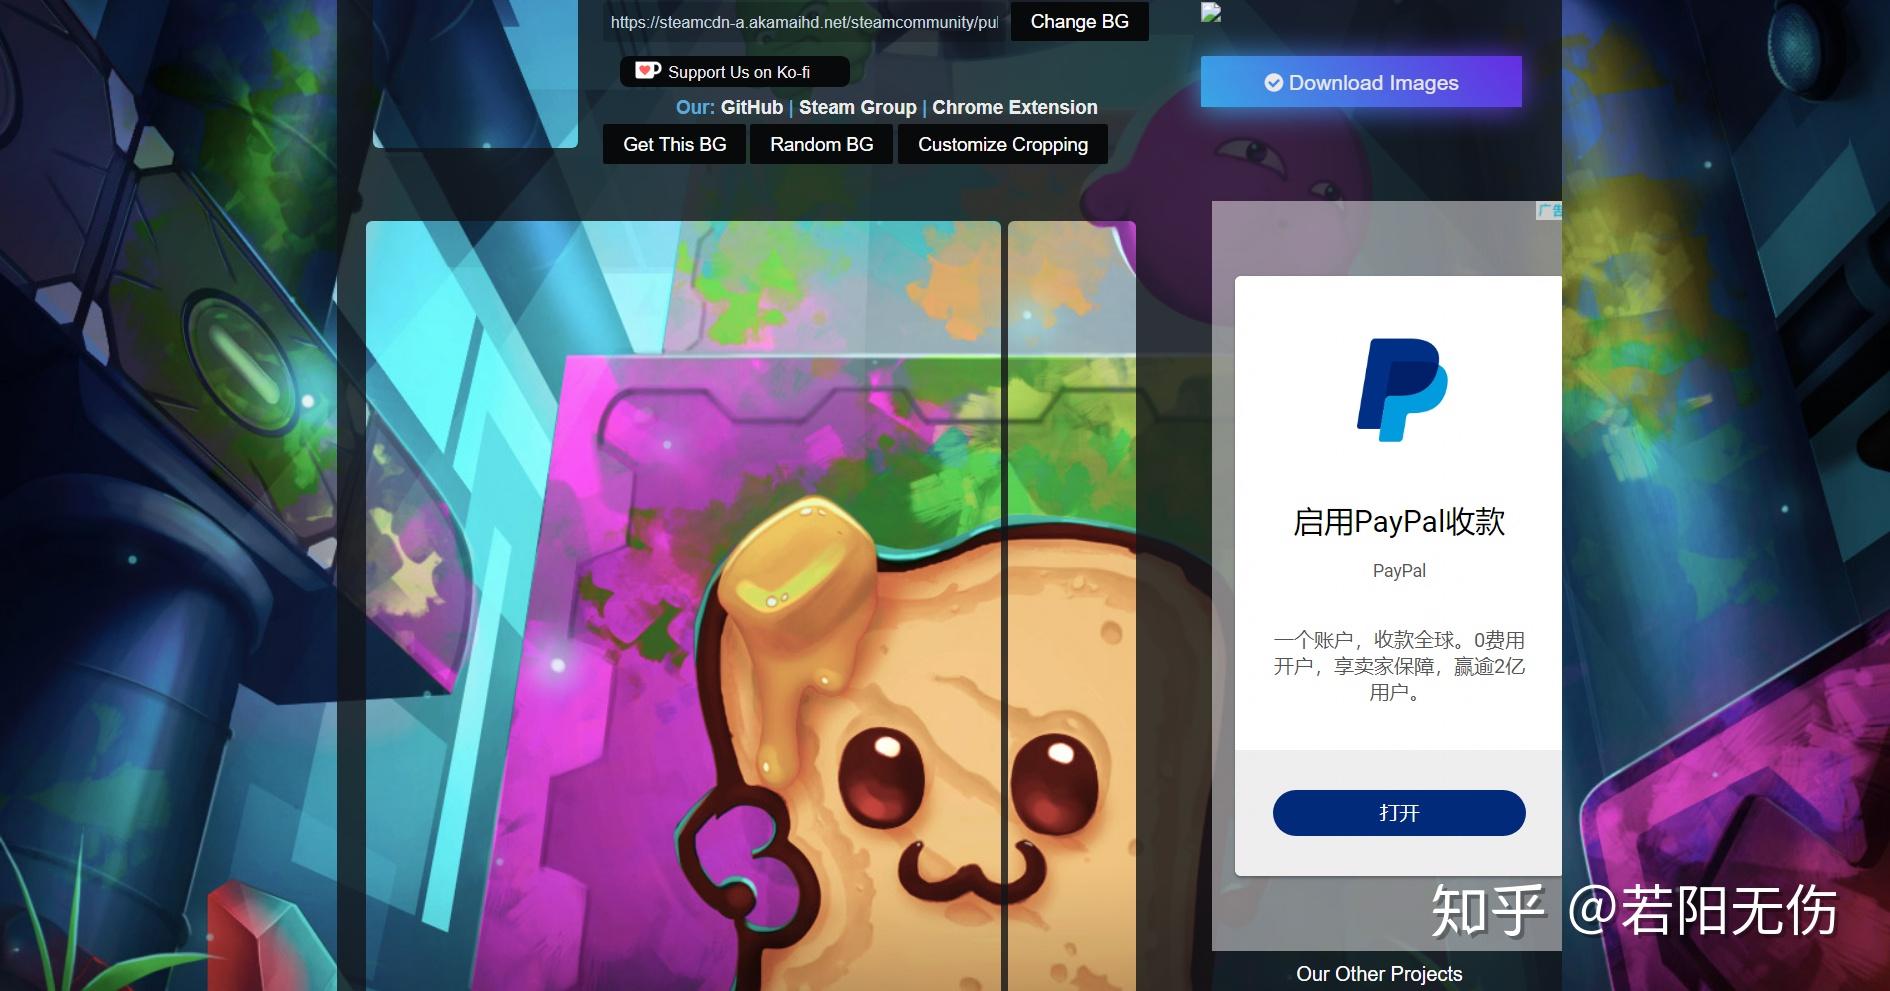1890x991 pixels.
Task: Open the Chrome Extension link
Action: 1015,107
